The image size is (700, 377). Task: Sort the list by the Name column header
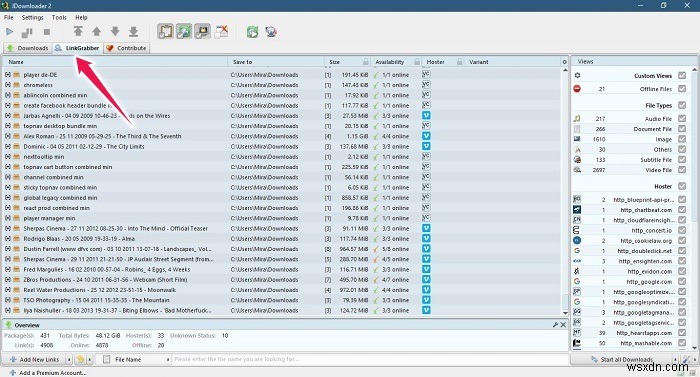116,62
